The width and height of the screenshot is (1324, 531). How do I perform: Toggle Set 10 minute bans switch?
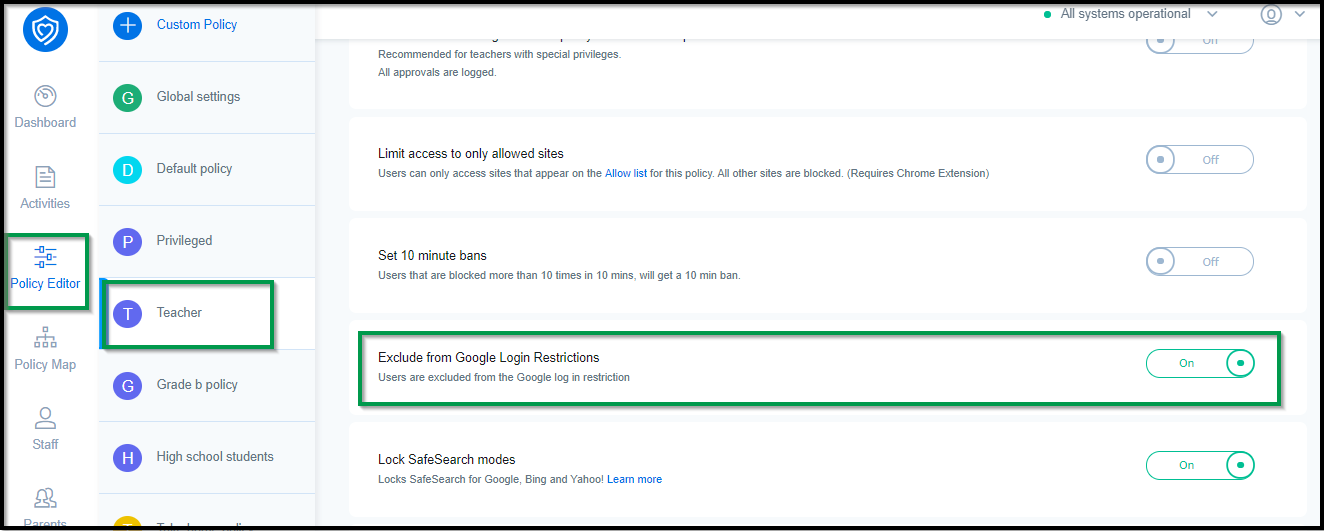pos(1199,262)
